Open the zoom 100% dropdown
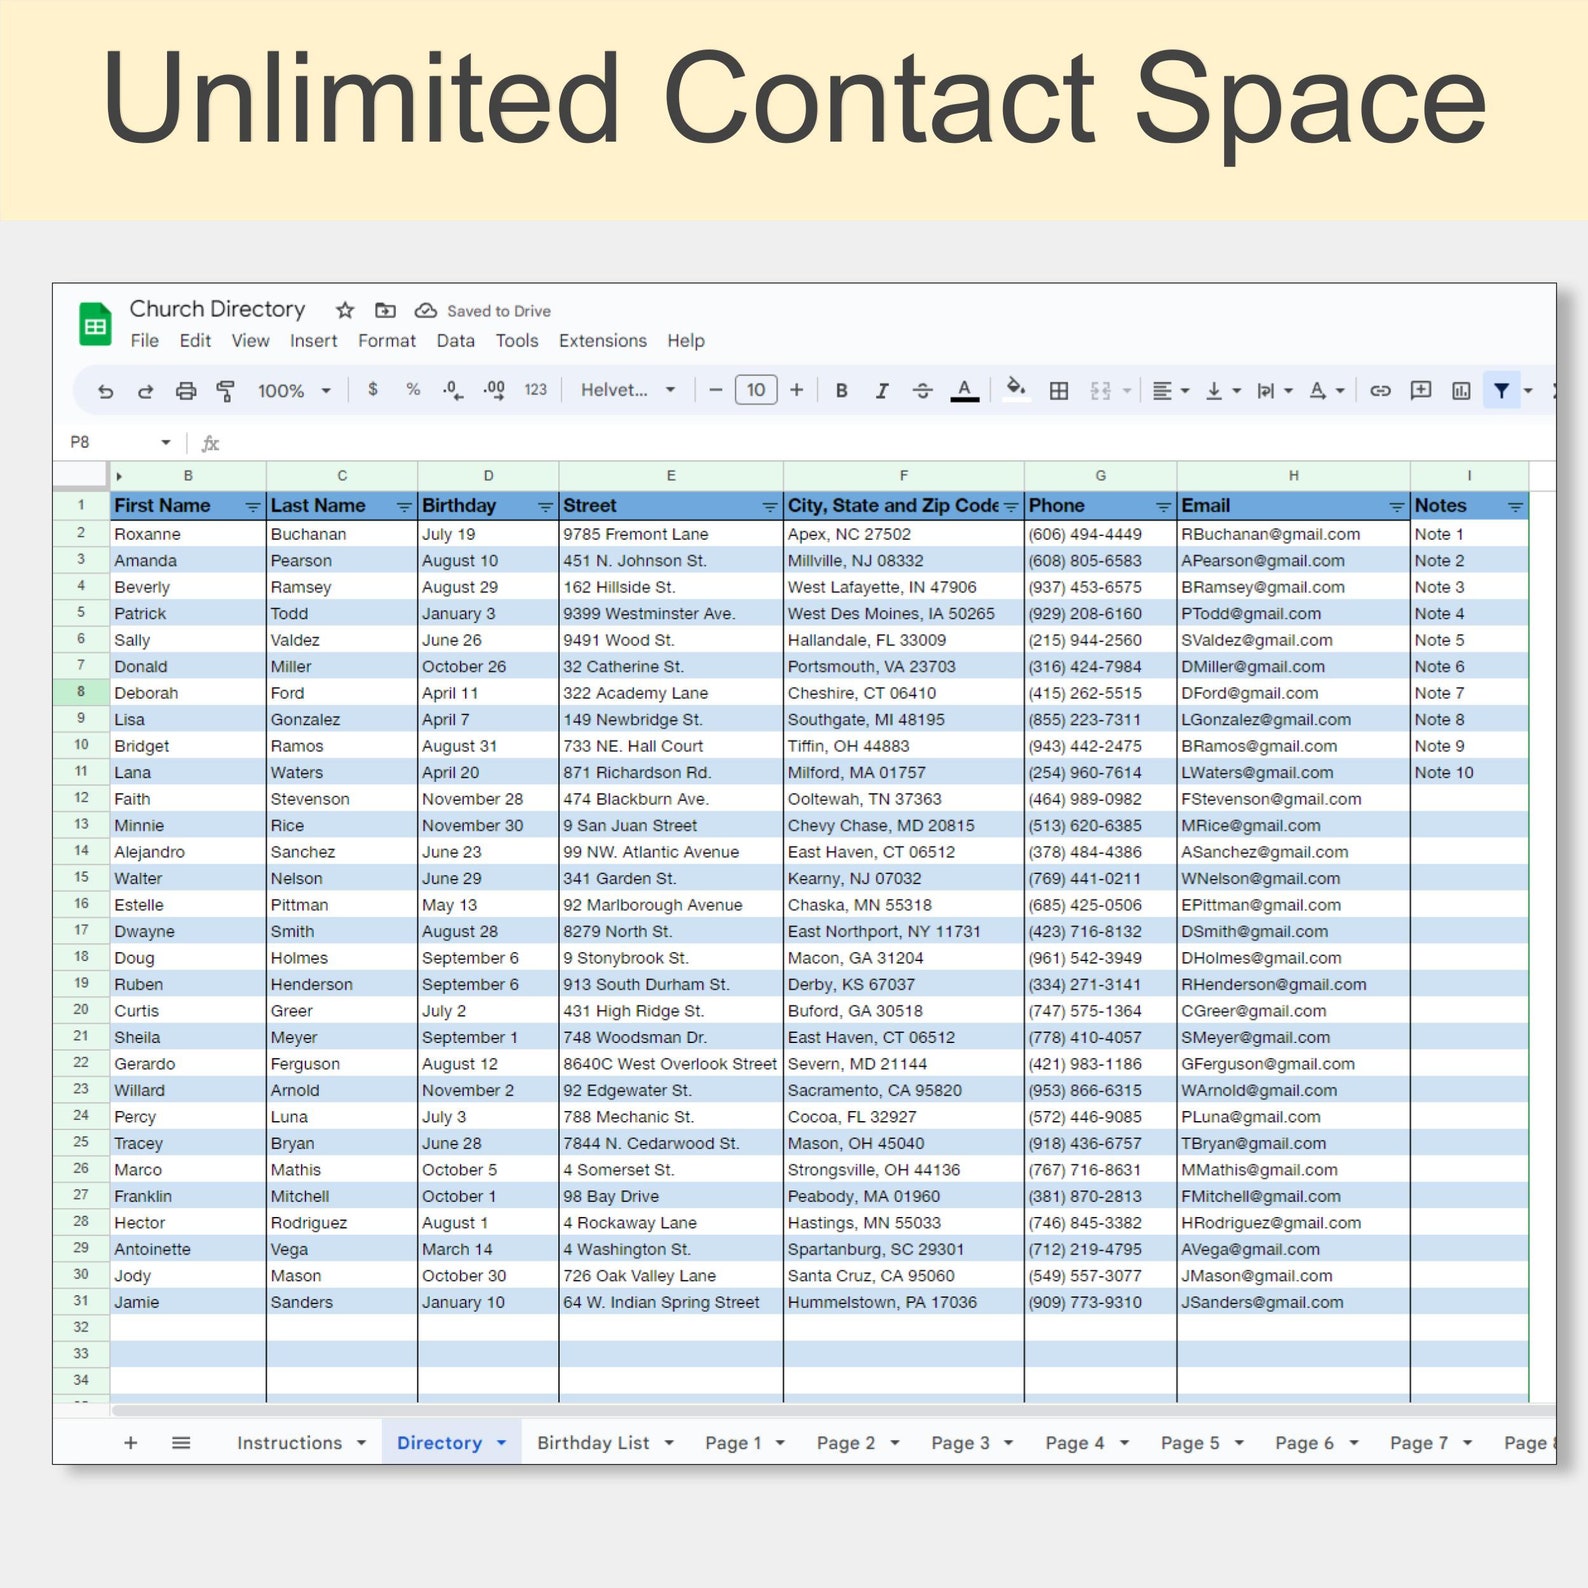 coord(293,391)
